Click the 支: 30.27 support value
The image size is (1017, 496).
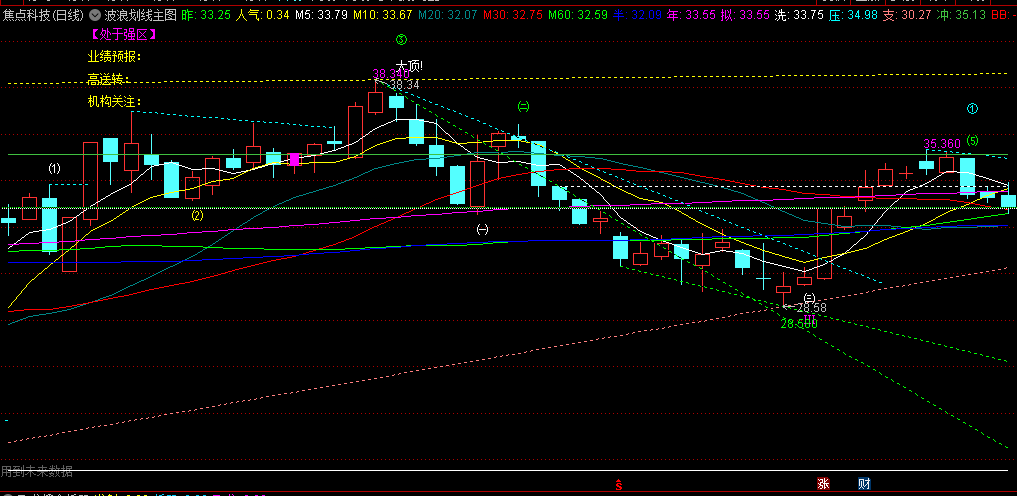[907, 14]
